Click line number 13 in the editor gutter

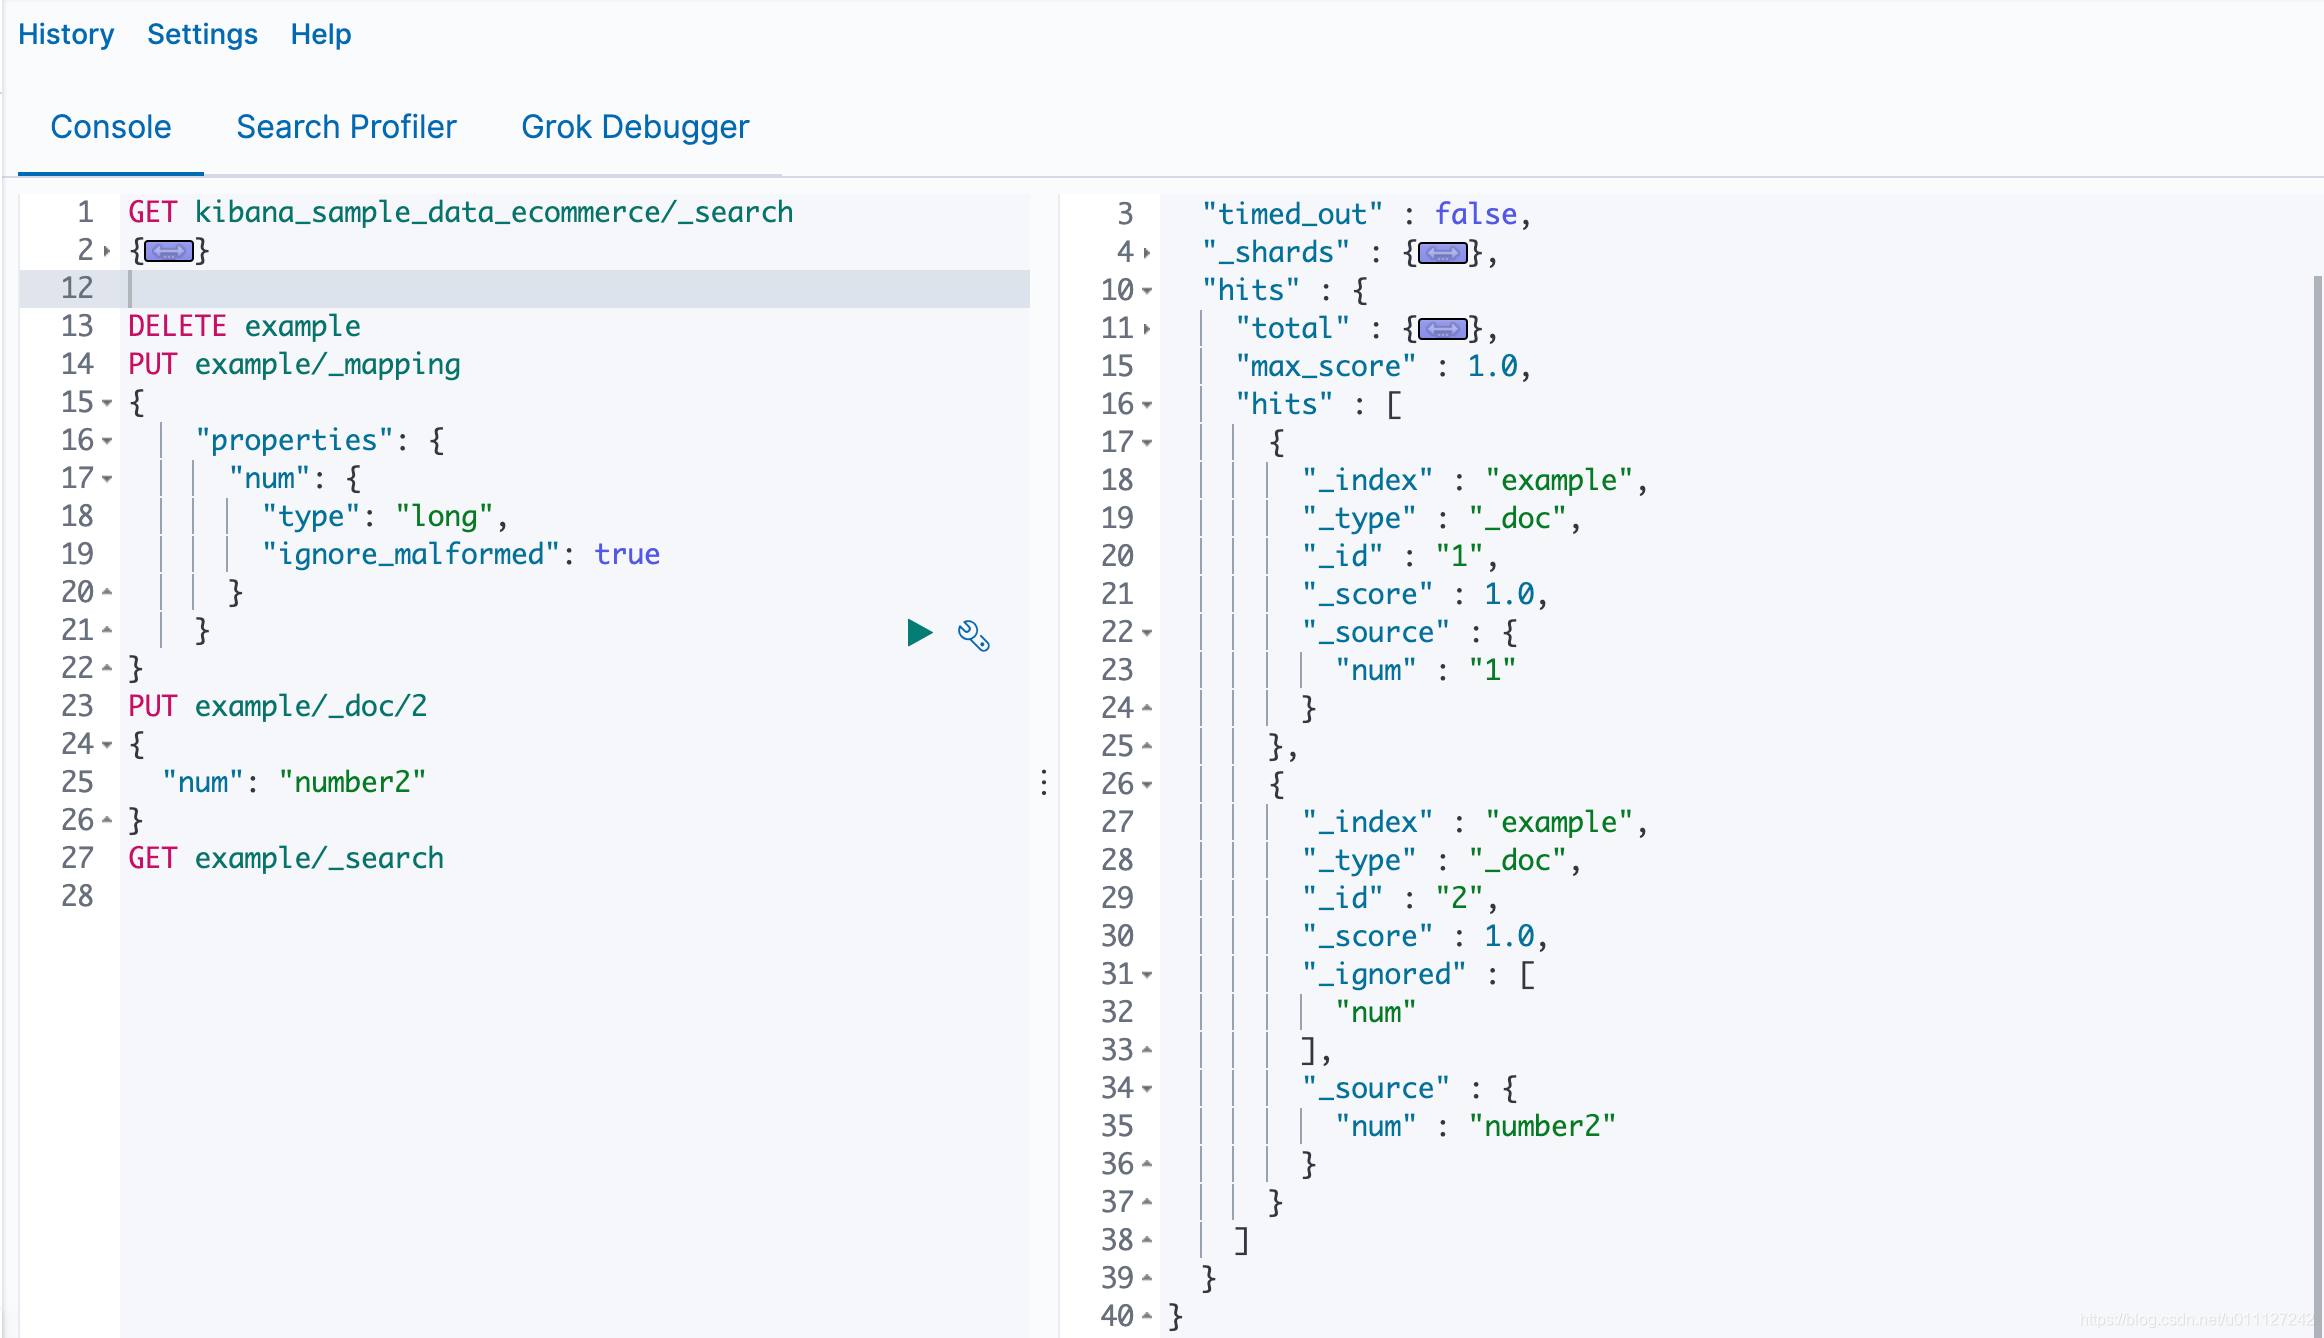click(77, 327)
